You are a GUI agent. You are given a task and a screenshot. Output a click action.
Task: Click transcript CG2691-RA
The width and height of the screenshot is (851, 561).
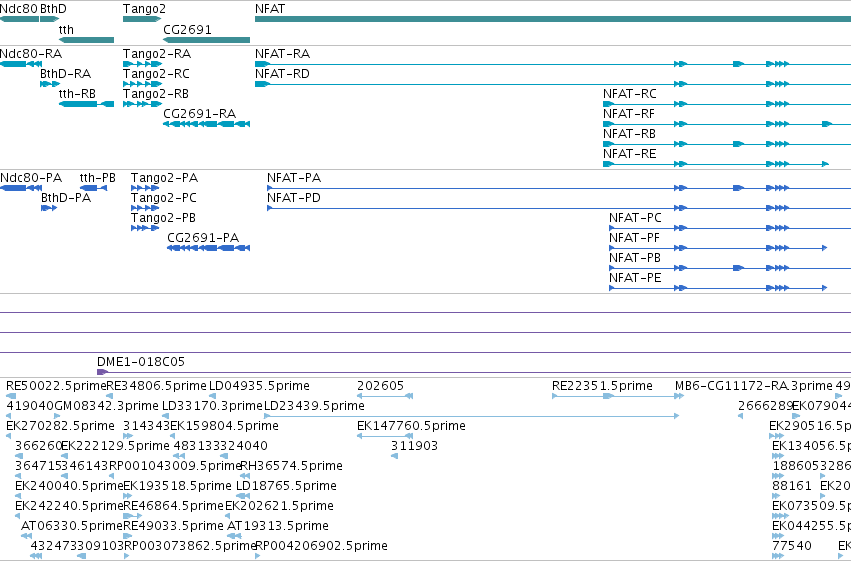coord(200,114)
